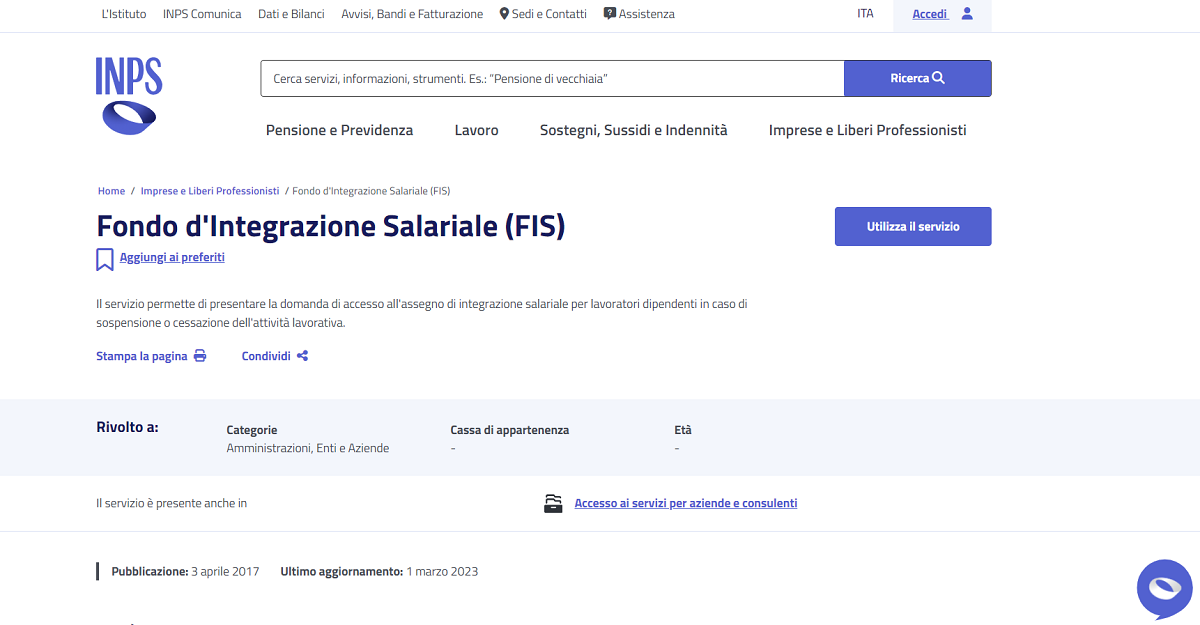Image resolution: width=1200 pixels, height=625 pixels.
Task: Open Imprese e Liberi Professionisti menu
Action: [x=868, y=130]
